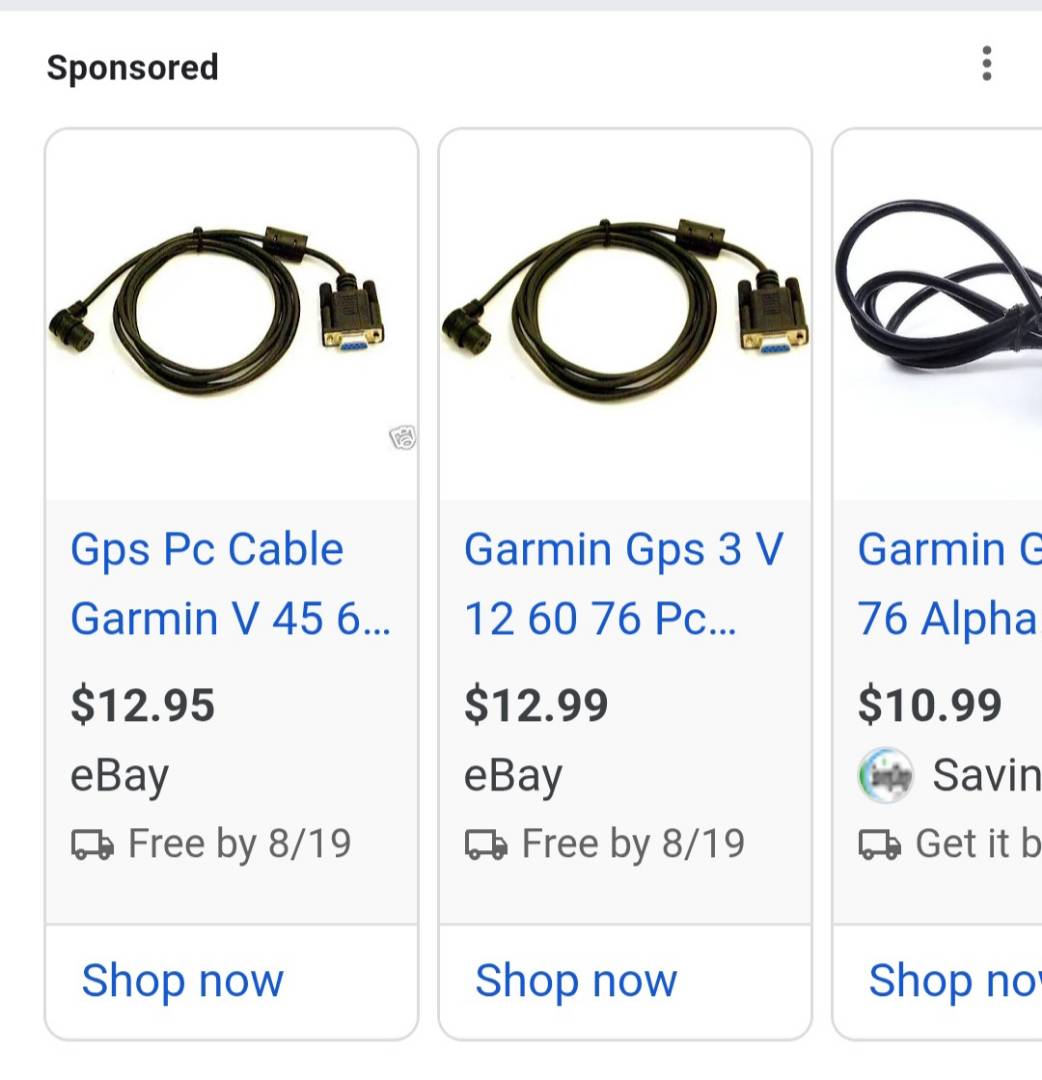Click the delivery truck icon on the $12.95 listing
This screenshot has width=1042, height=1080.
[x=92, y=845]
